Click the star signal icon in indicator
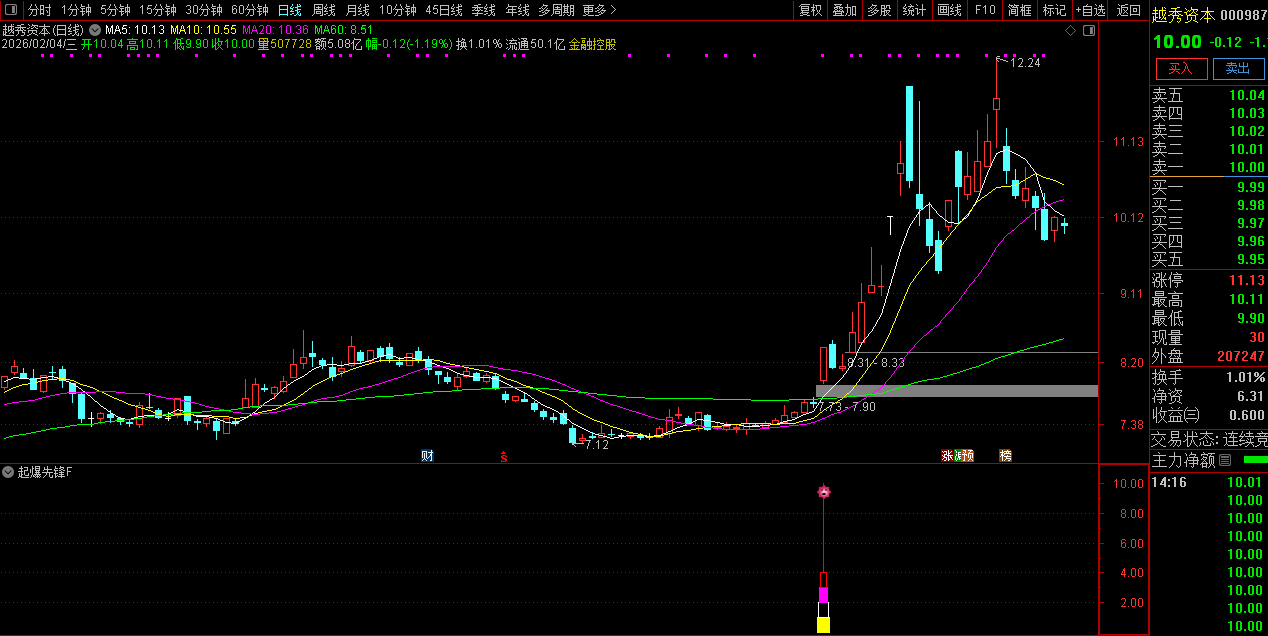The height and width of the screenshot is (636, 1268). [x=824, y=491]
